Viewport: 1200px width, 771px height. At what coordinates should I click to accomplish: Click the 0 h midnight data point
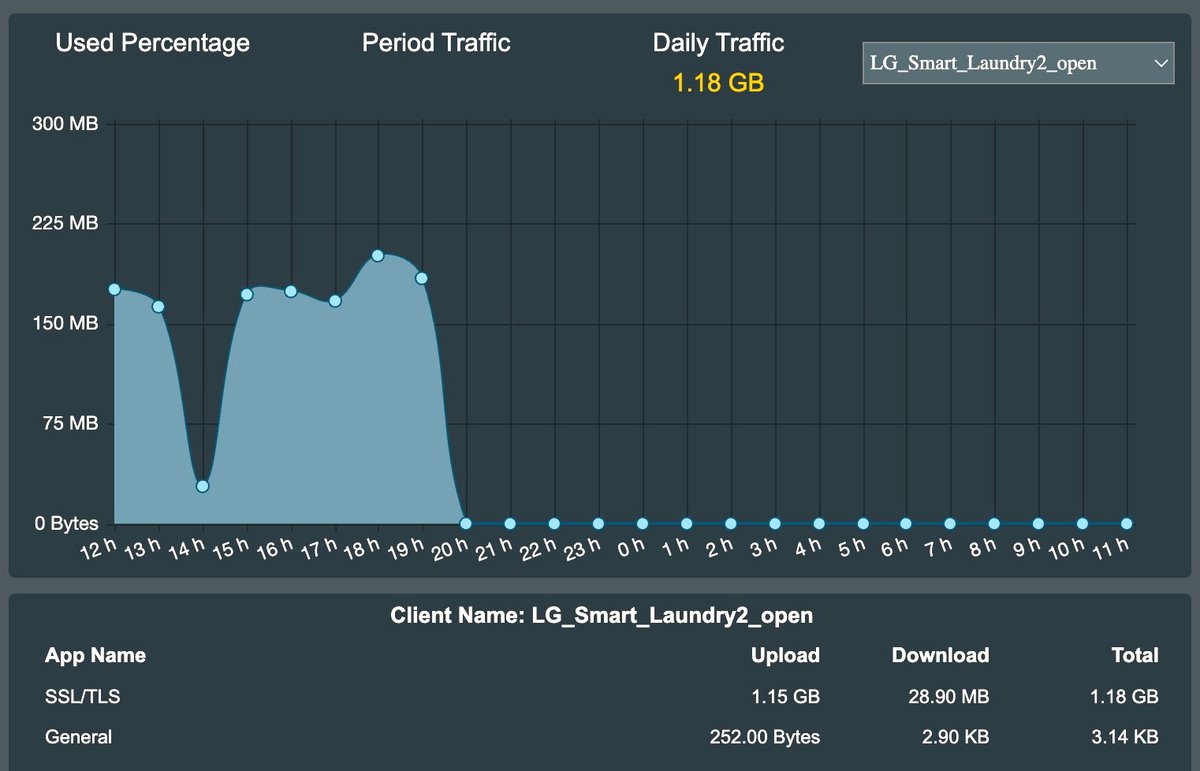click(x=642, y=523)
